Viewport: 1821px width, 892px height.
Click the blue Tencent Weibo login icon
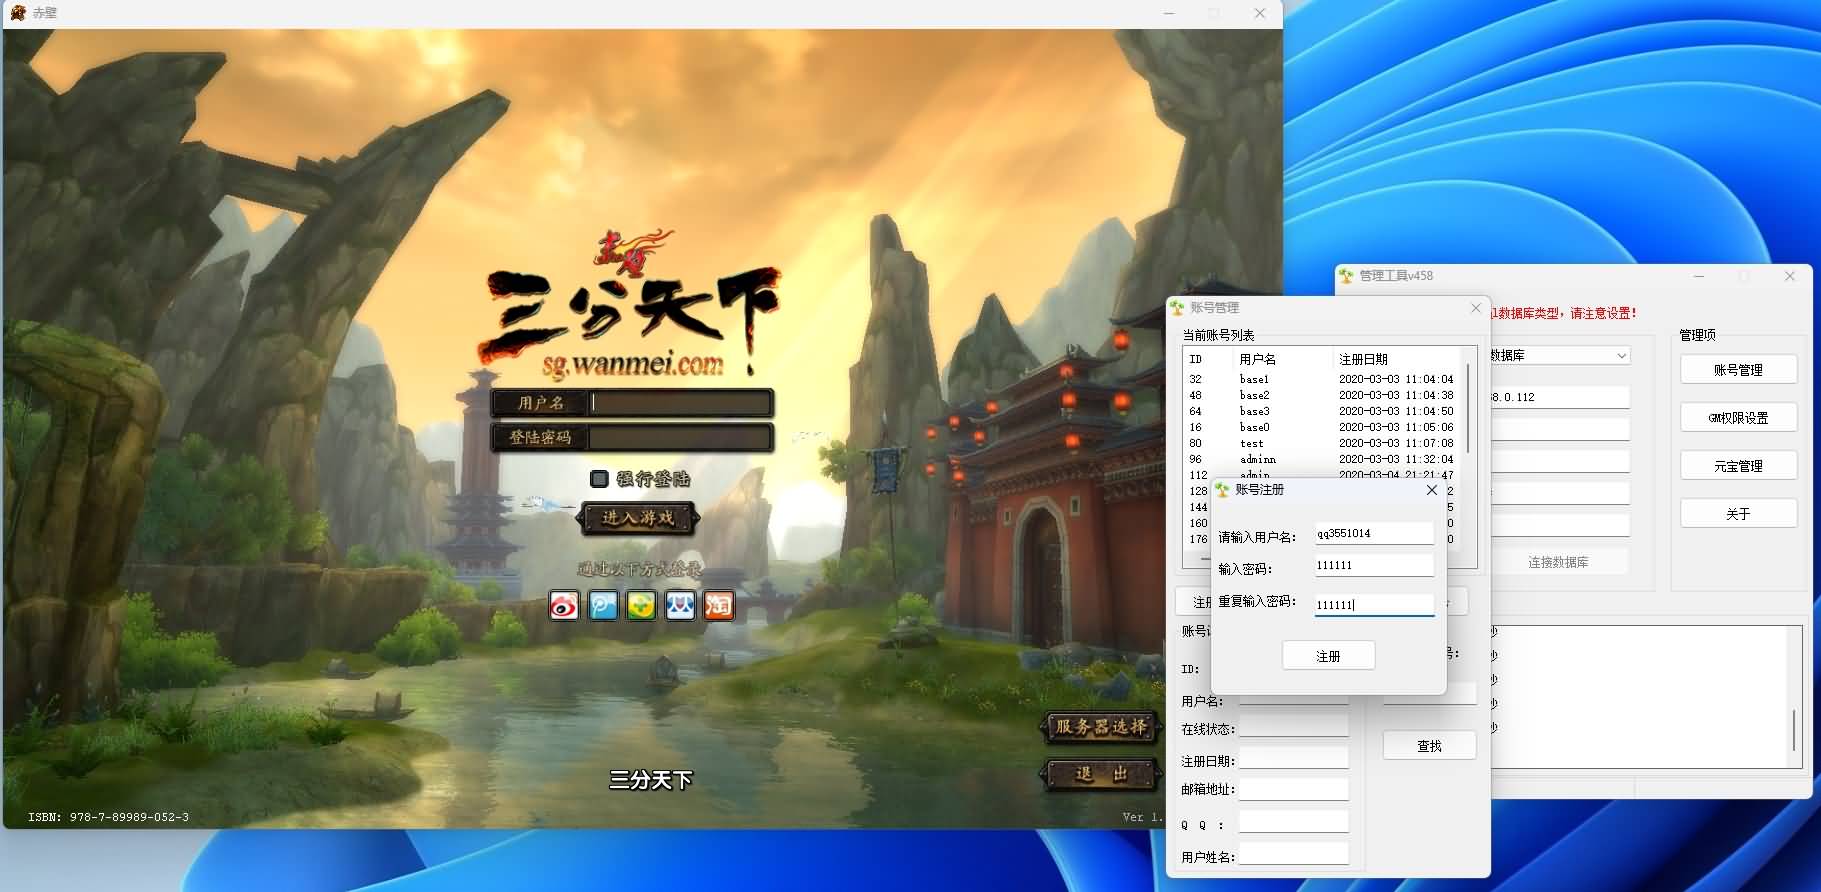click(603, 605)
